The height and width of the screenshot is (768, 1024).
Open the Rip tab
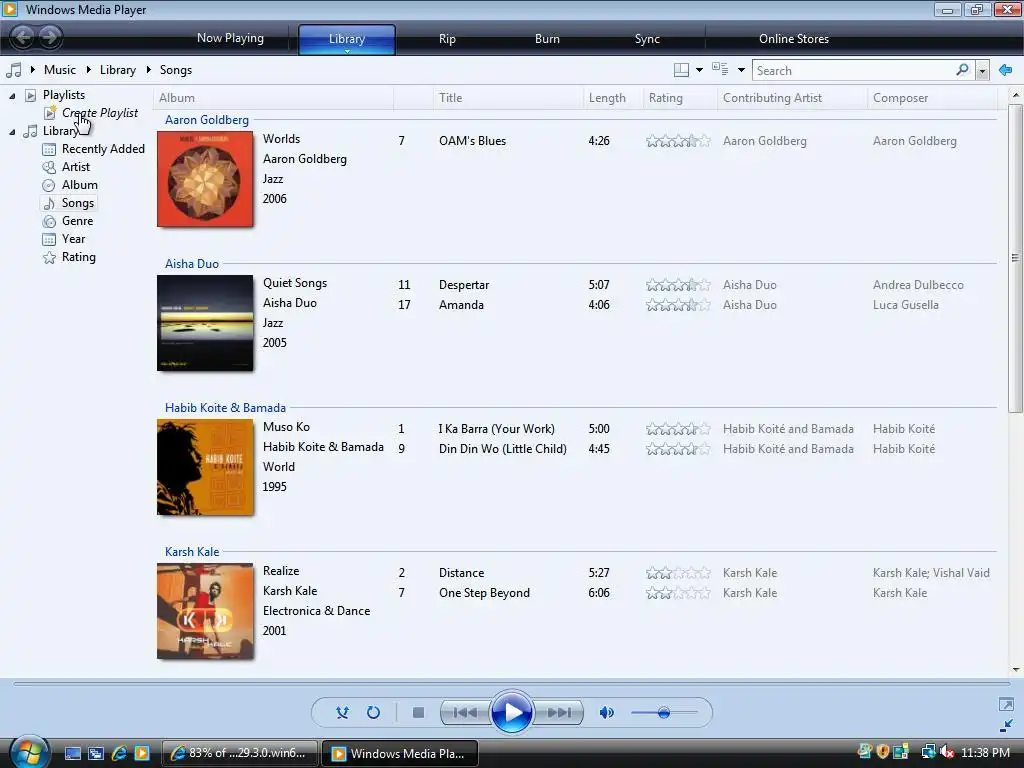(447, 39)
